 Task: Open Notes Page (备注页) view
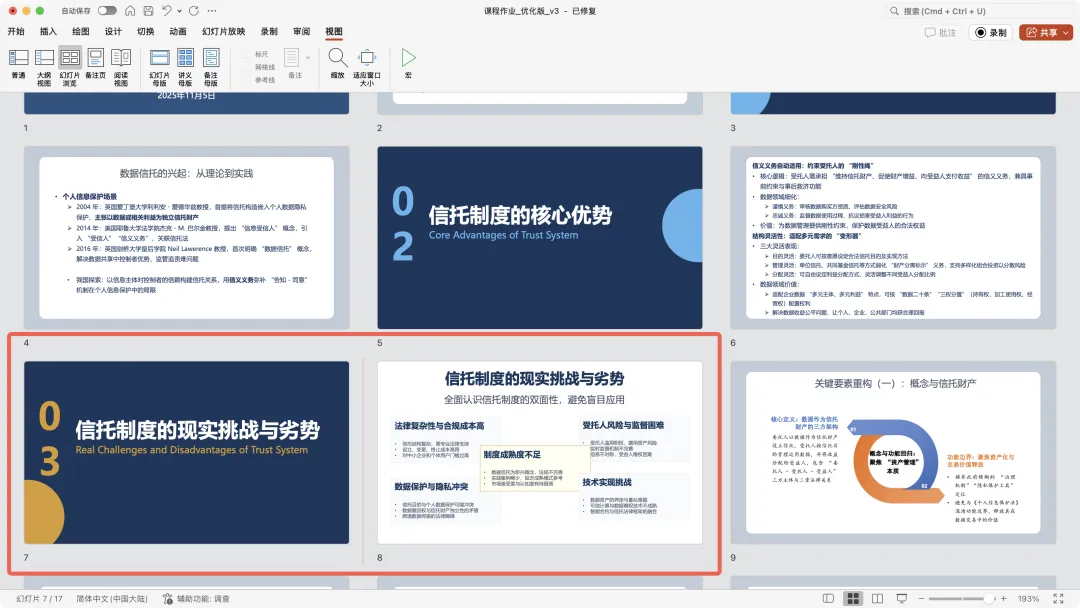coord(95,64)
